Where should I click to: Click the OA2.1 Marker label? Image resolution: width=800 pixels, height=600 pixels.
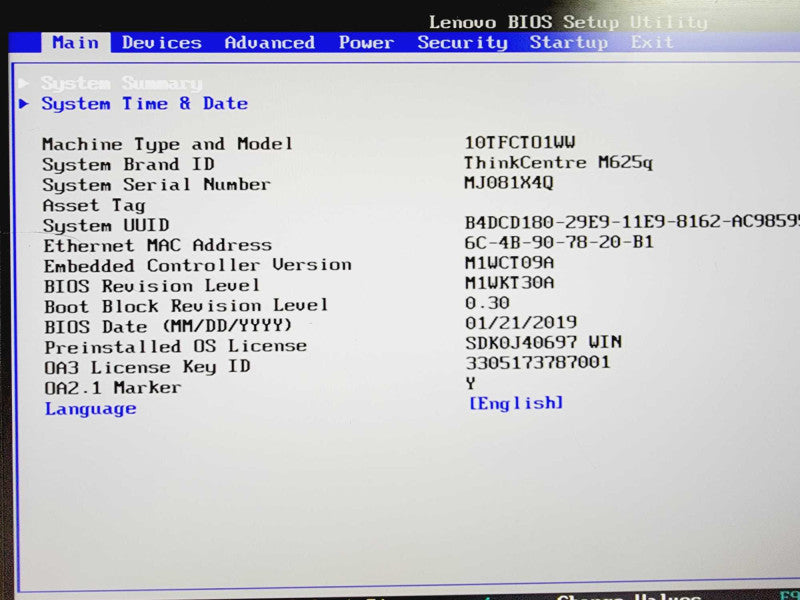coord(113,388)
